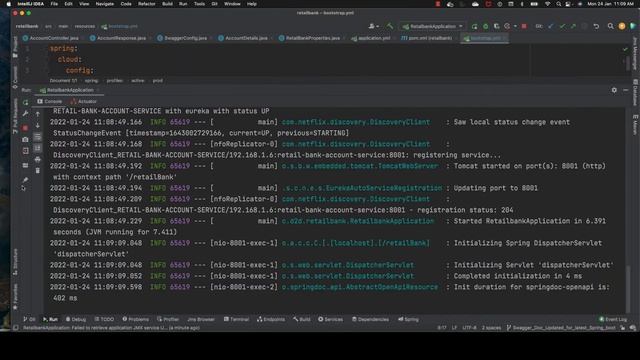Open the Debug tool window button
640x360 pixels.
(x=76, y=319)
